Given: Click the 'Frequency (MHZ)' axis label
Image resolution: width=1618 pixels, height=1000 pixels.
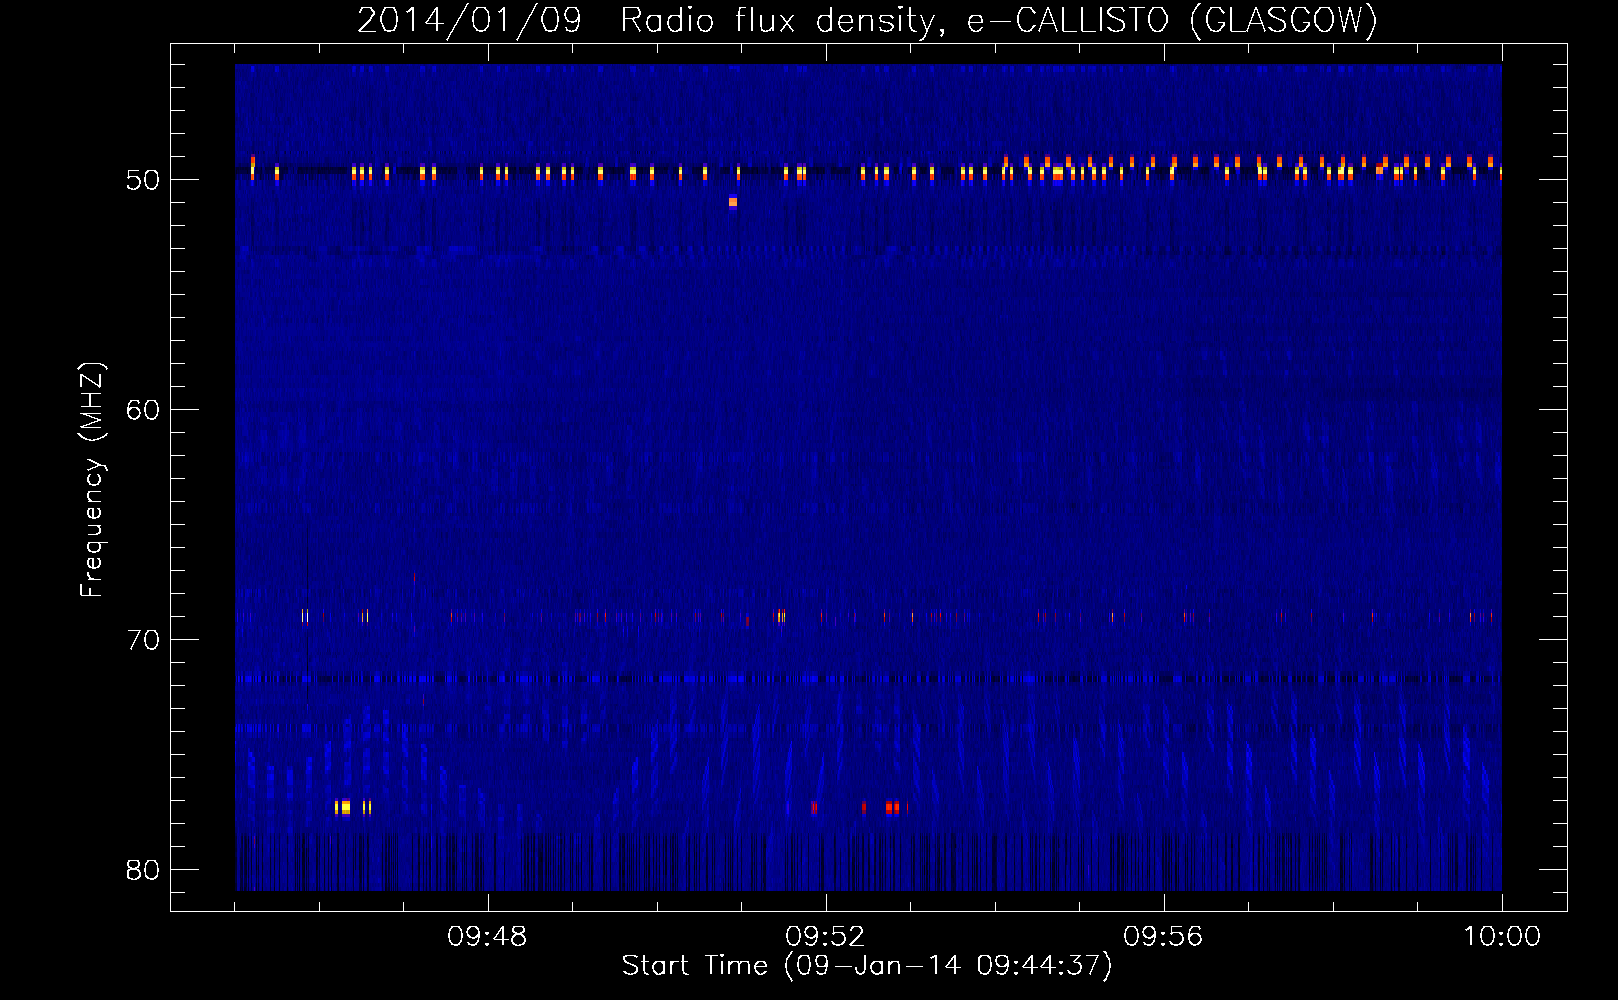Looking at the screenshot, I should [x=92, y=480].
